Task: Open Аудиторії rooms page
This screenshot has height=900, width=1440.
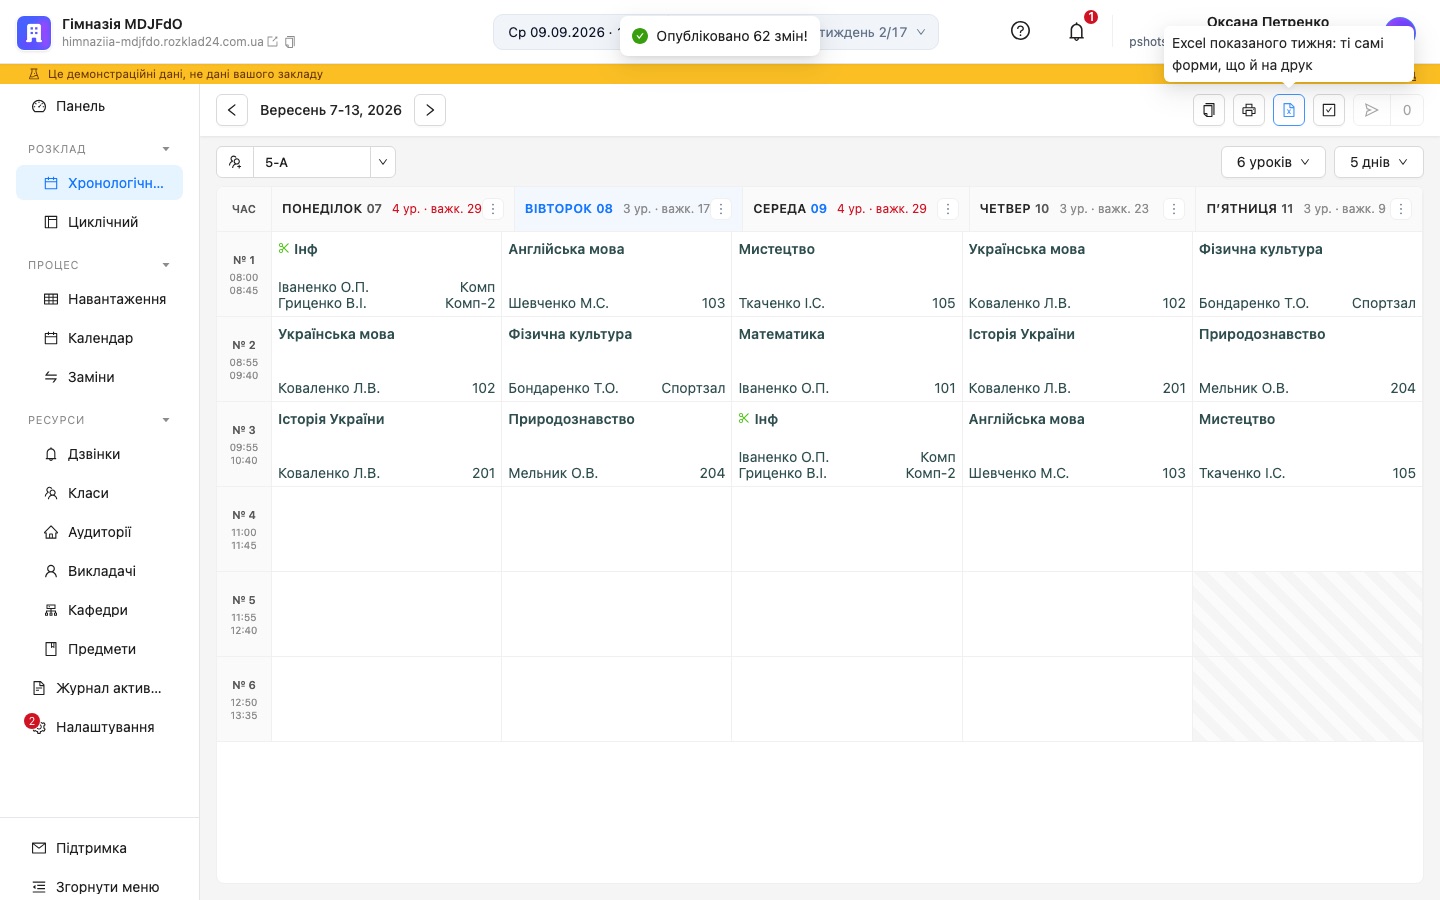Action: pos(99,532)
